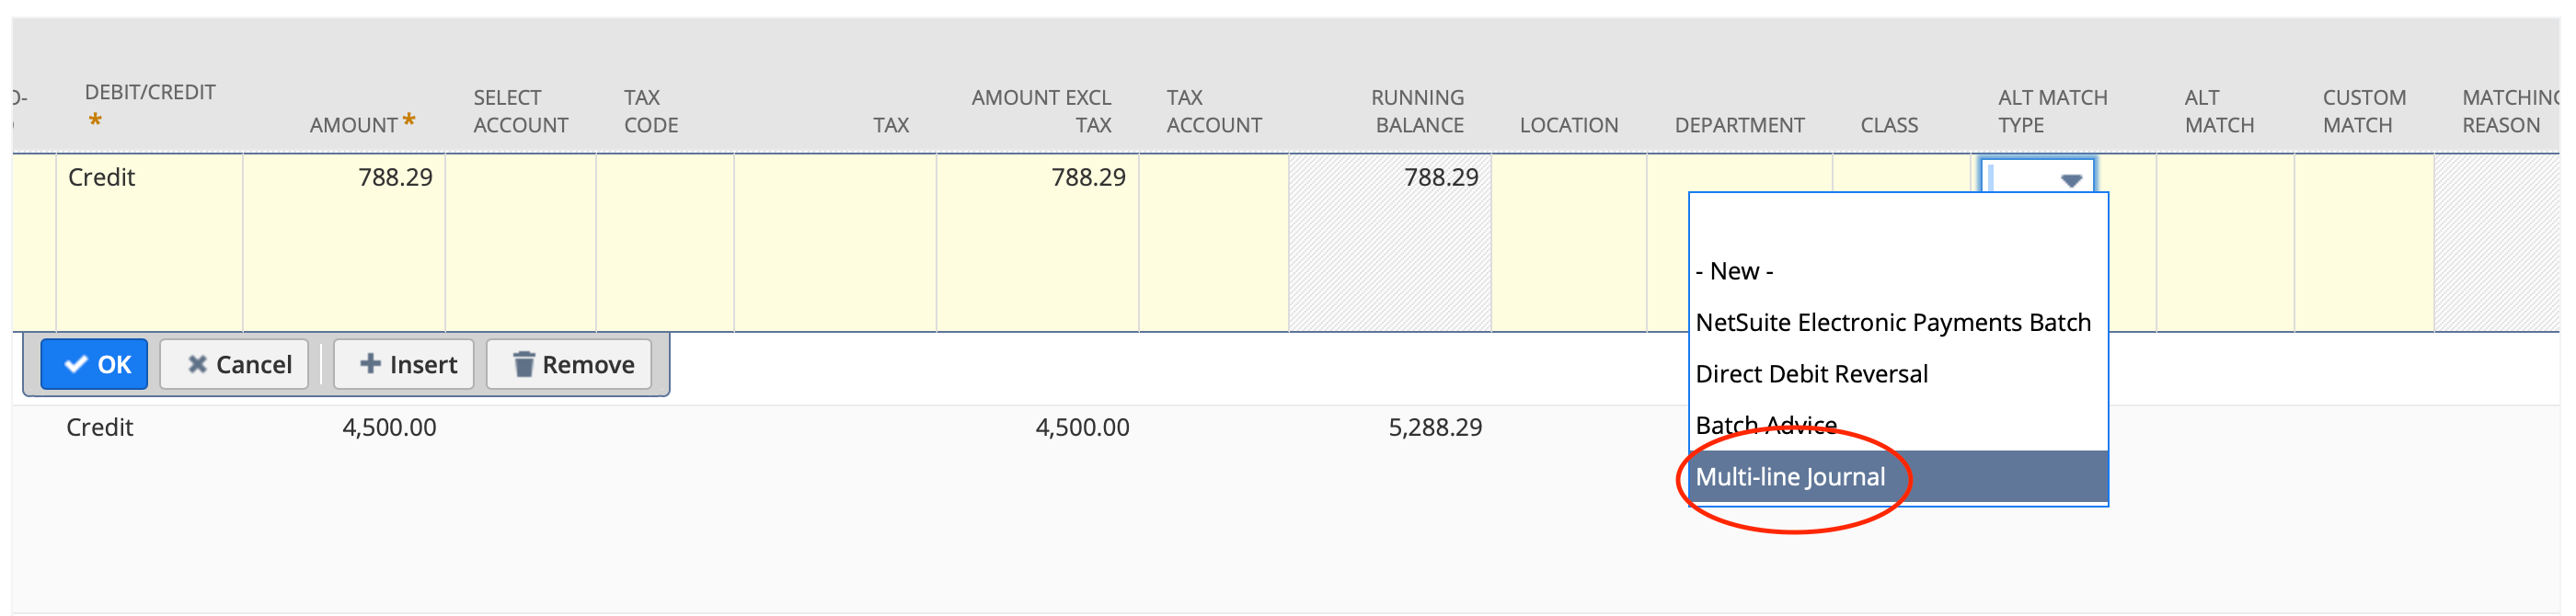Select Multi-line Journal option
Screen dimensions: 2576x616
coord(1898,476)
